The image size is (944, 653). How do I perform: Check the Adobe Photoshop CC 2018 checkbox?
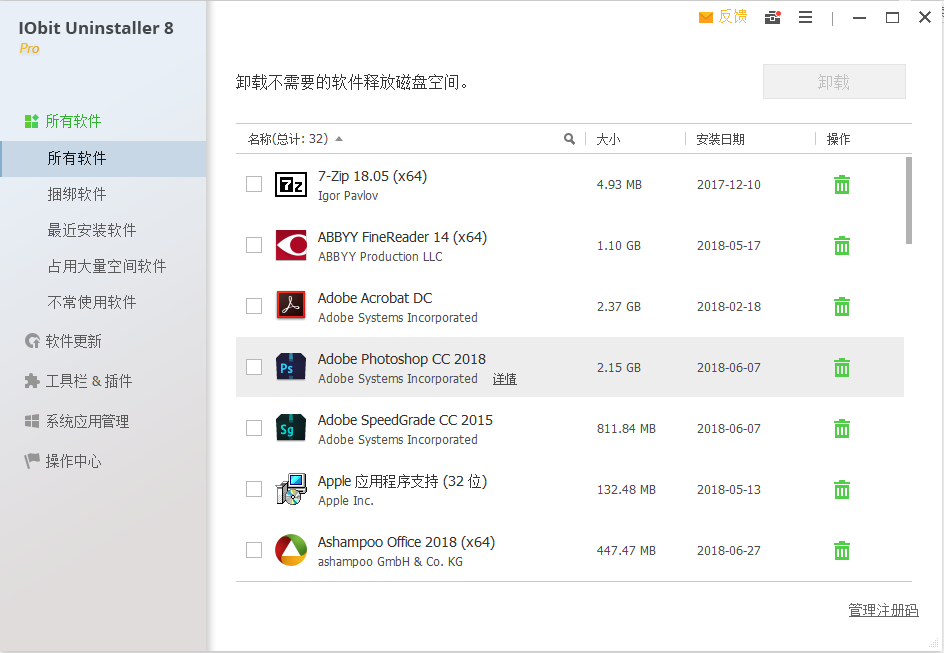[x=254, y=367]
